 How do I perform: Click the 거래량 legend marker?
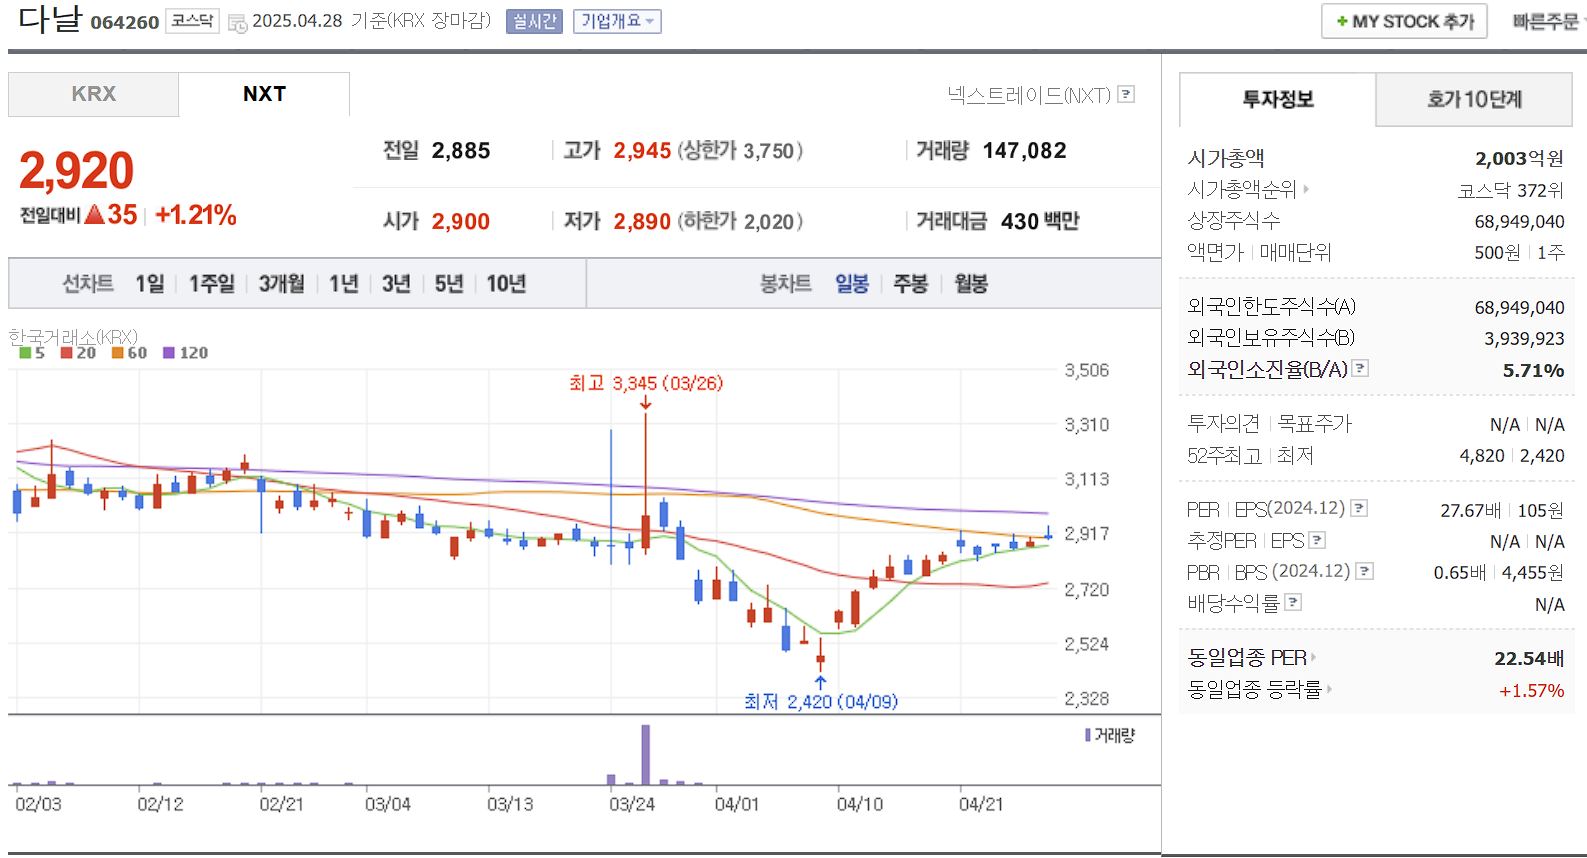(1088, 735)
